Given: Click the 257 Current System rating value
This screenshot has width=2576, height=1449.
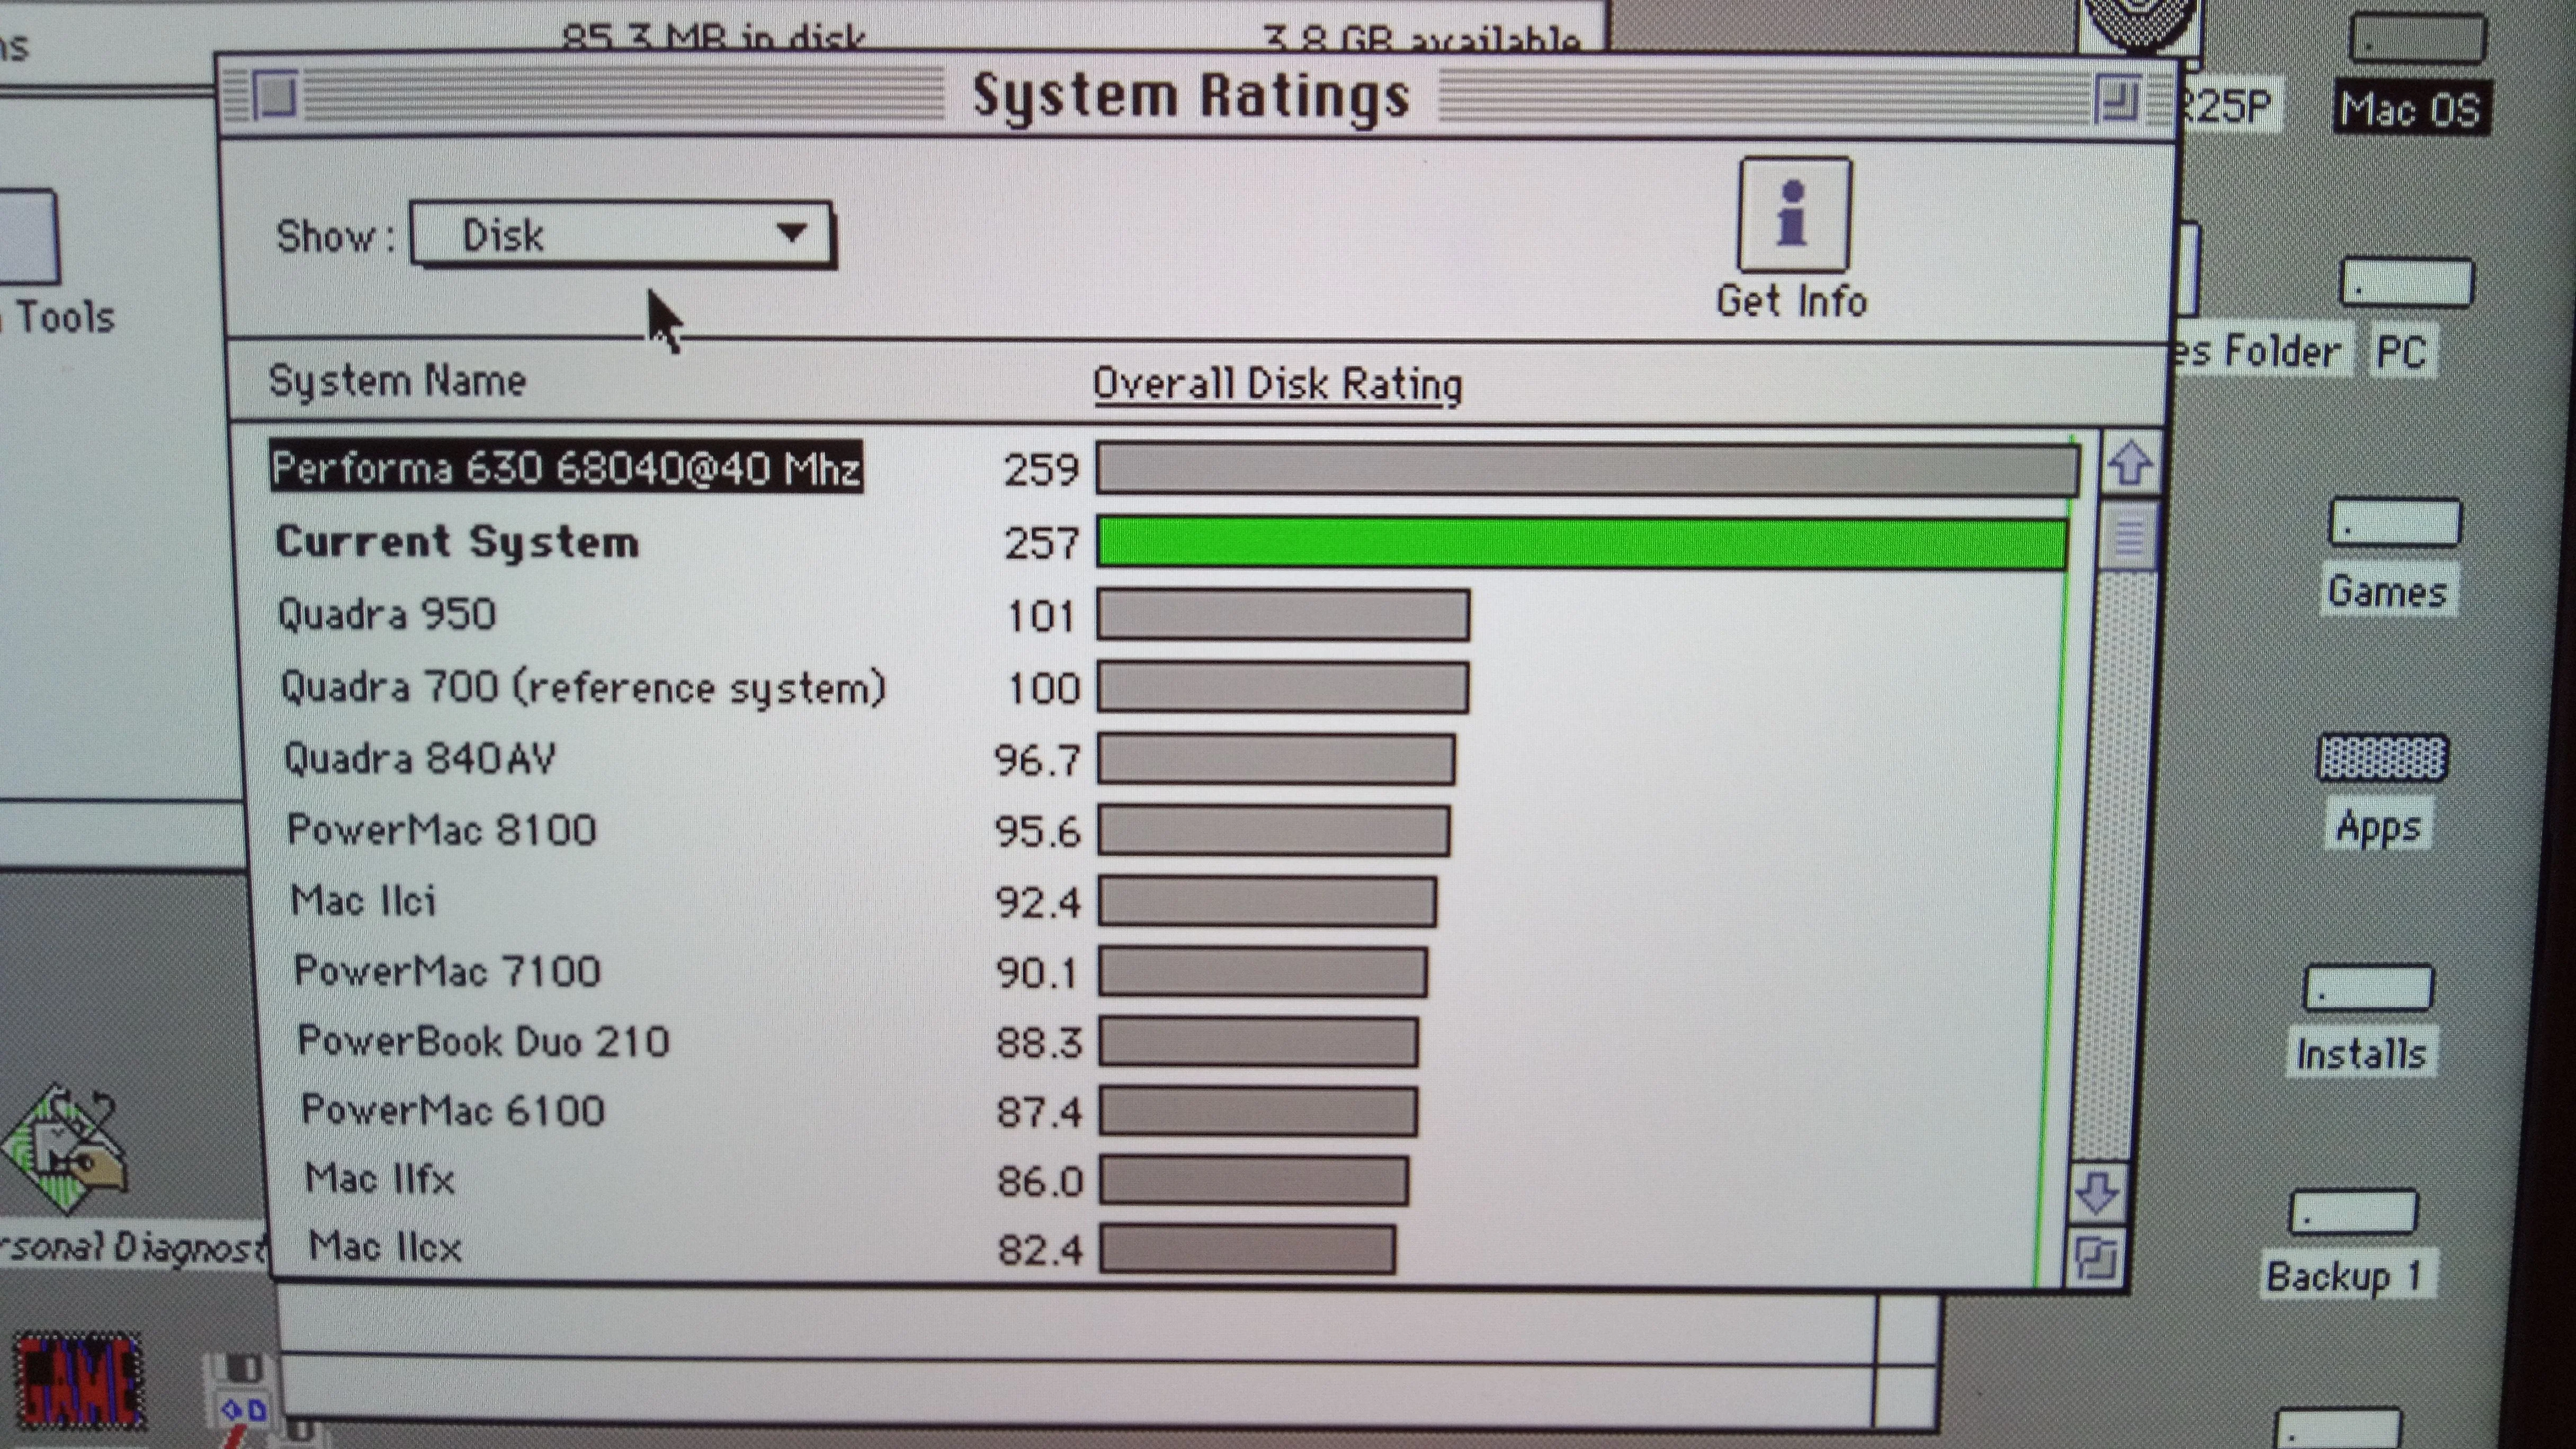Looking at the screenshot, I should (x=1041, y=544).
